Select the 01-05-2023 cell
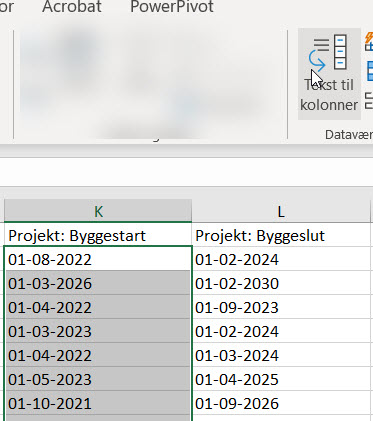This screenshot has height=421, width=373. (x=98, y=379)
